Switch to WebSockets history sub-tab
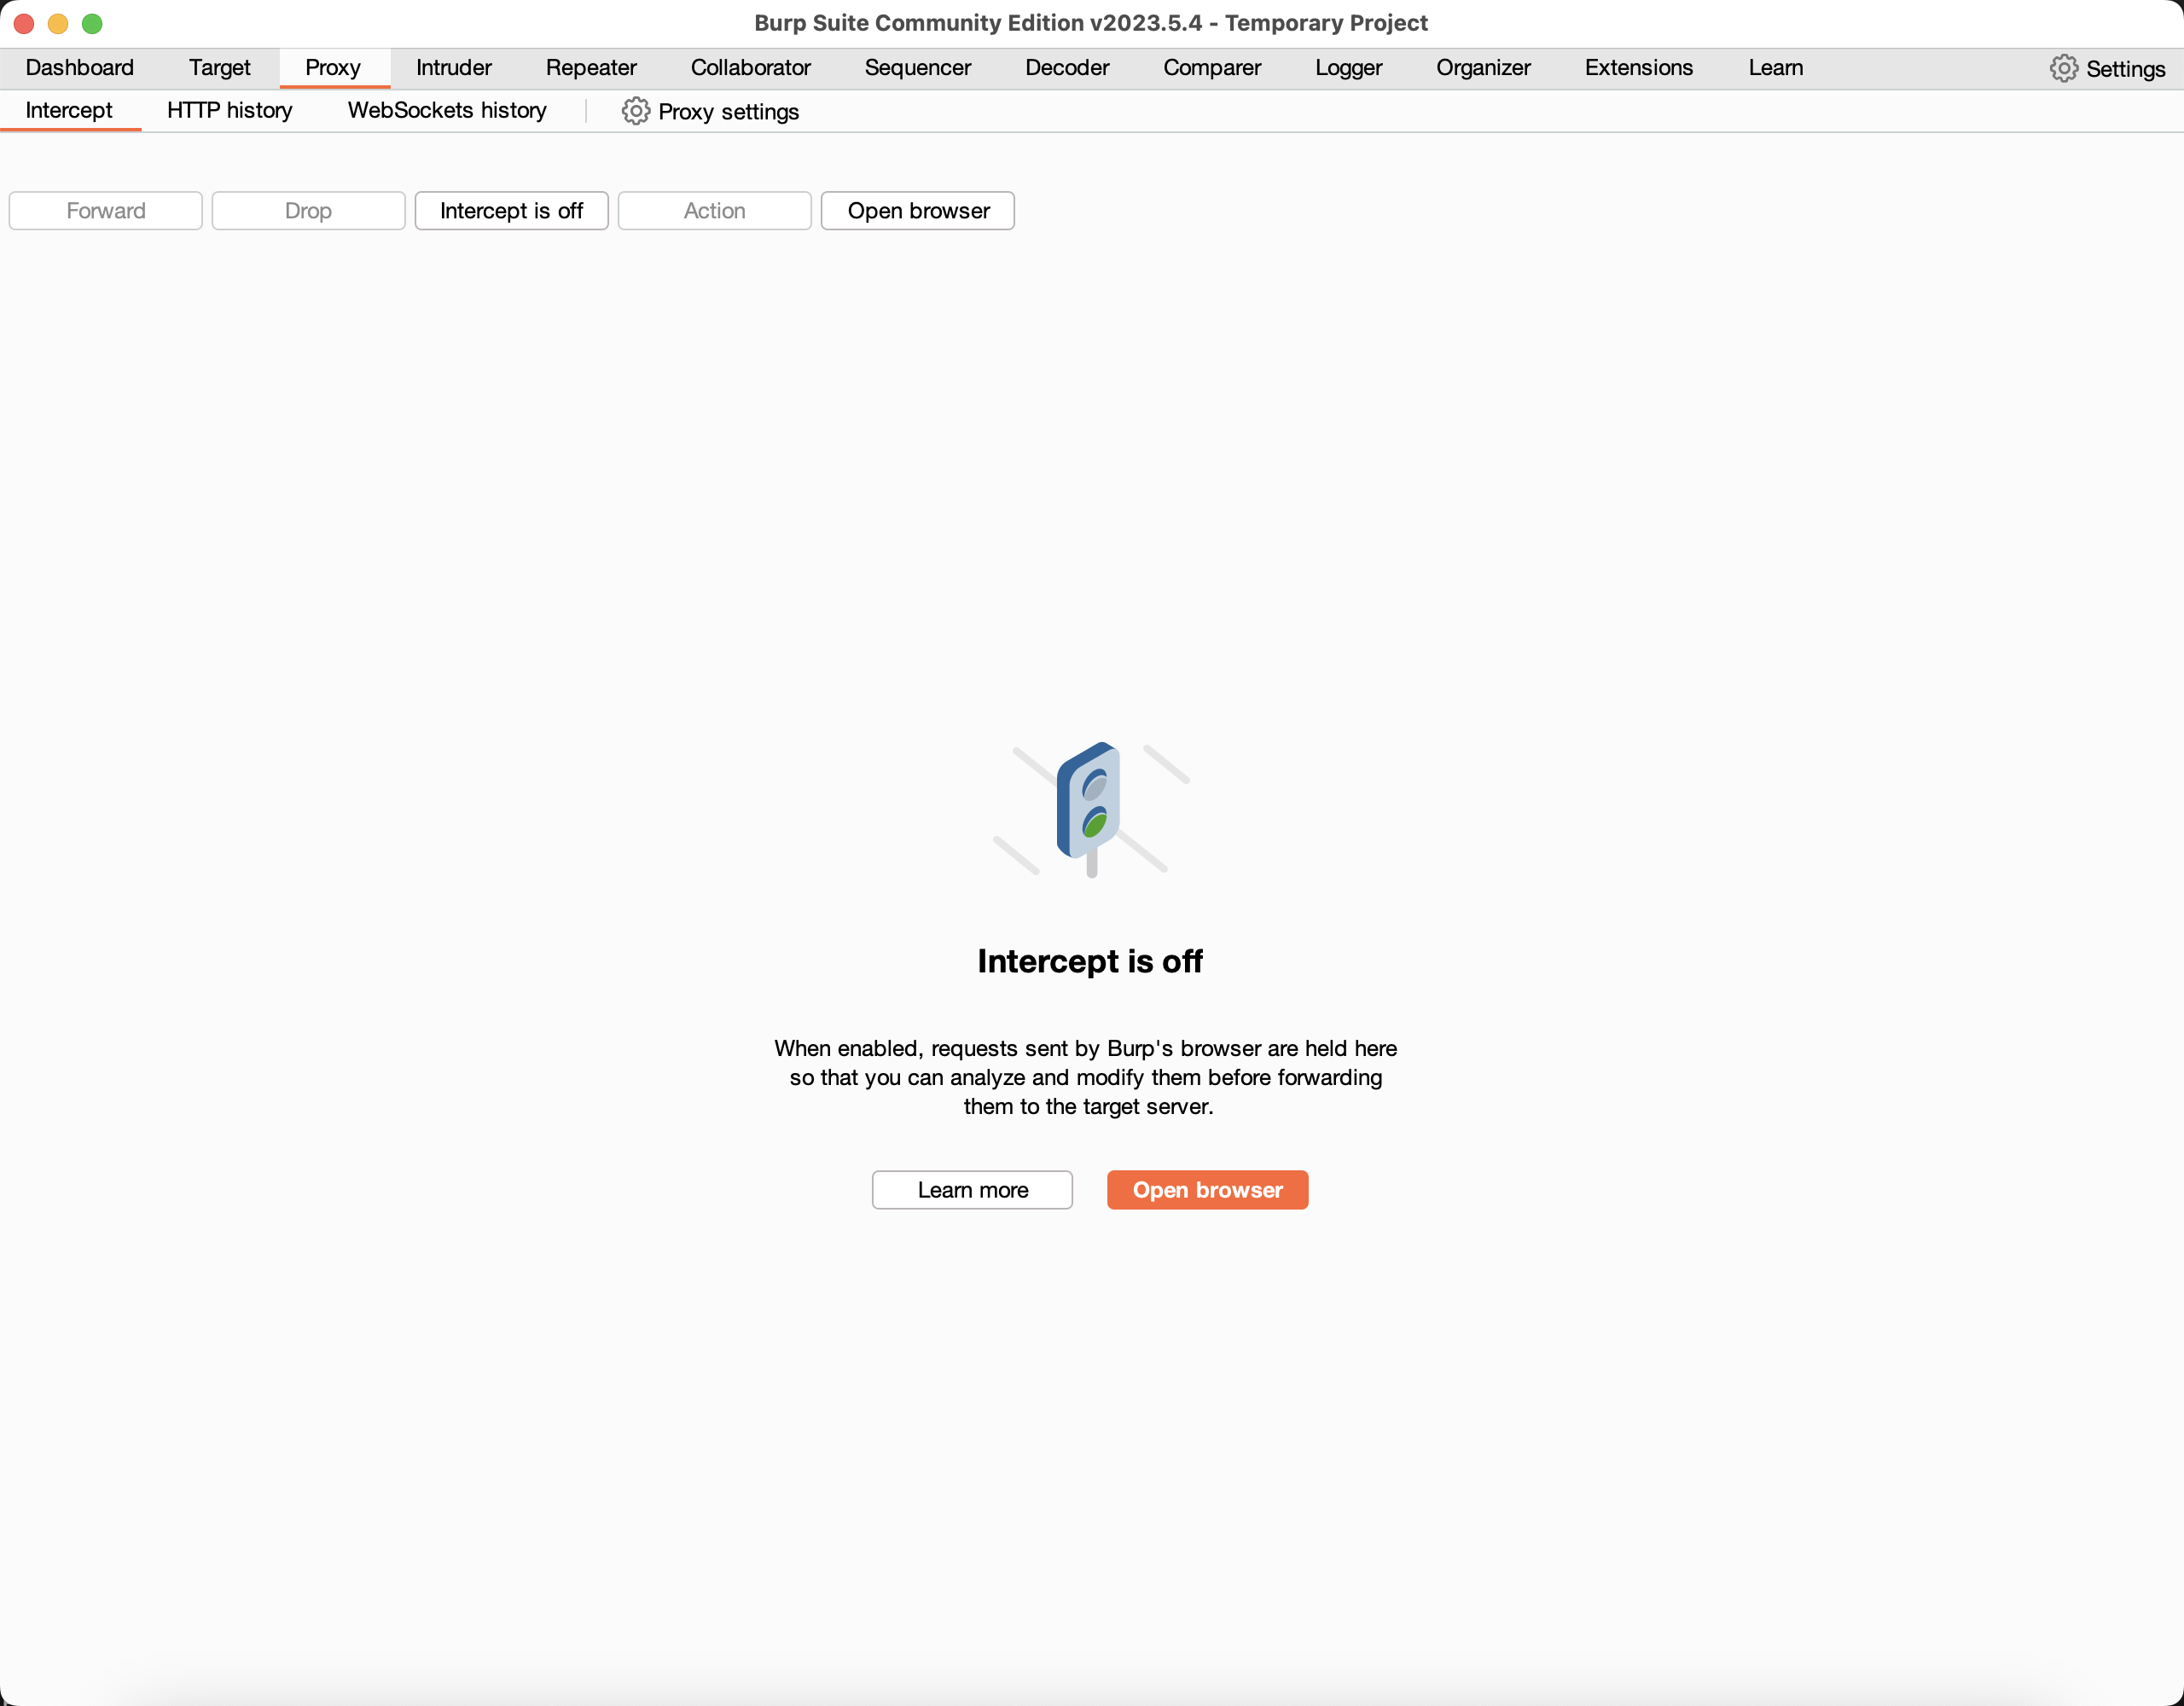Screen dimensions: 2184x1706 [447, 110]
